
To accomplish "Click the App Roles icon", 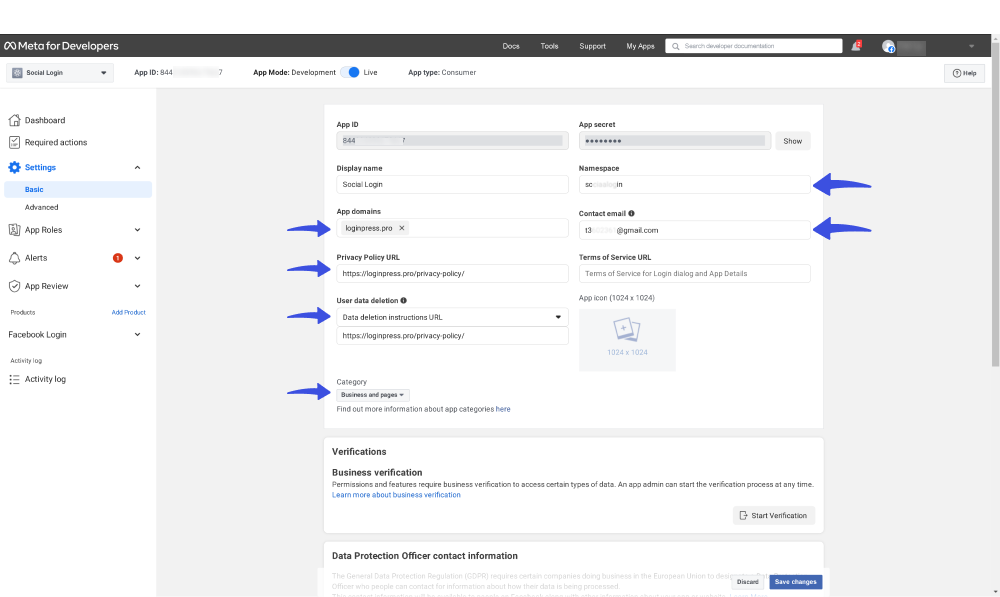I will [x=14, y=230].
